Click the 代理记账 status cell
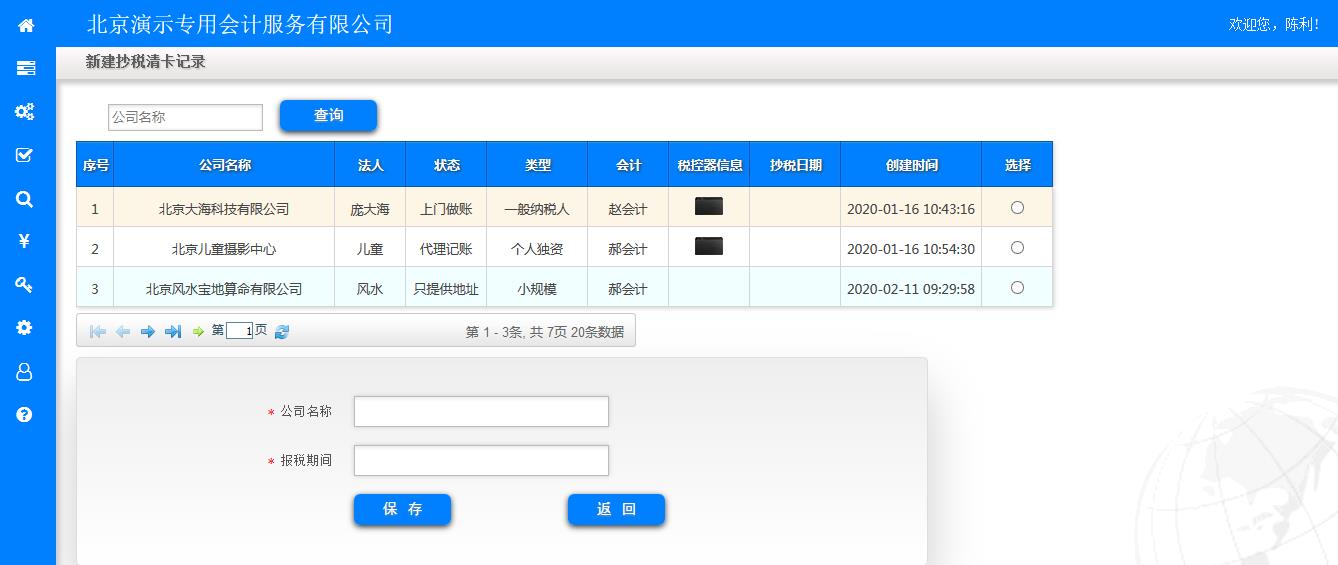Viewport: 1338px width, 565px height. click(x=446, y=249)
